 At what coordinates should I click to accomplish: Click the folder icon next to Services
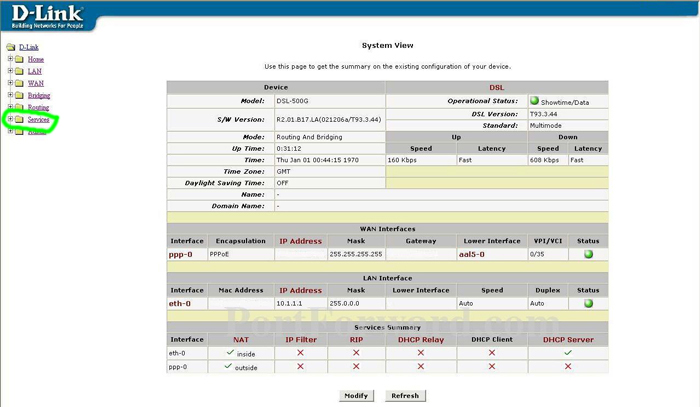point(19,119)
